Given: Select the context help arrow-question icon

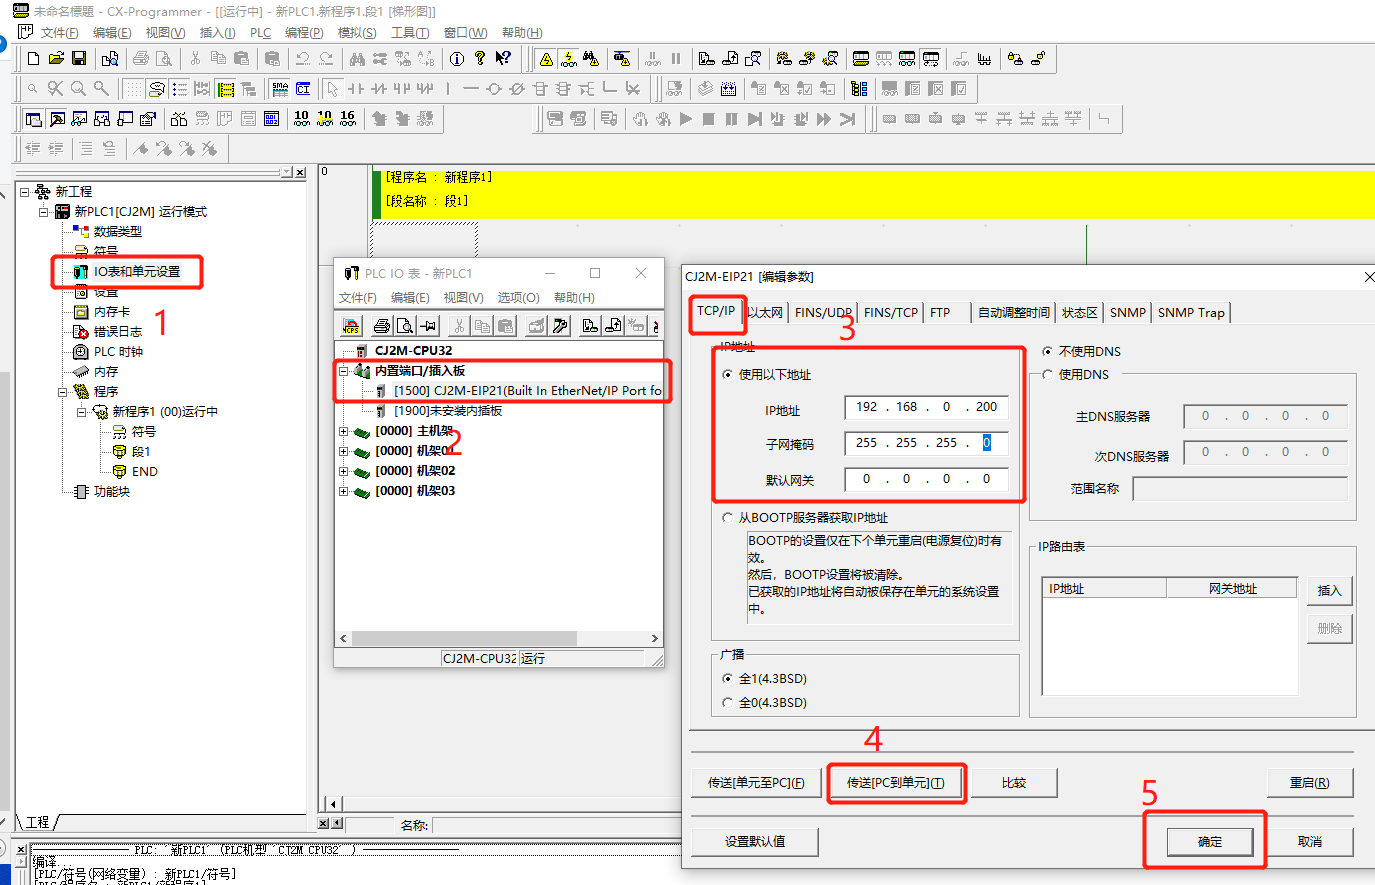Looking at the screenshot, I should coord(503,59).
